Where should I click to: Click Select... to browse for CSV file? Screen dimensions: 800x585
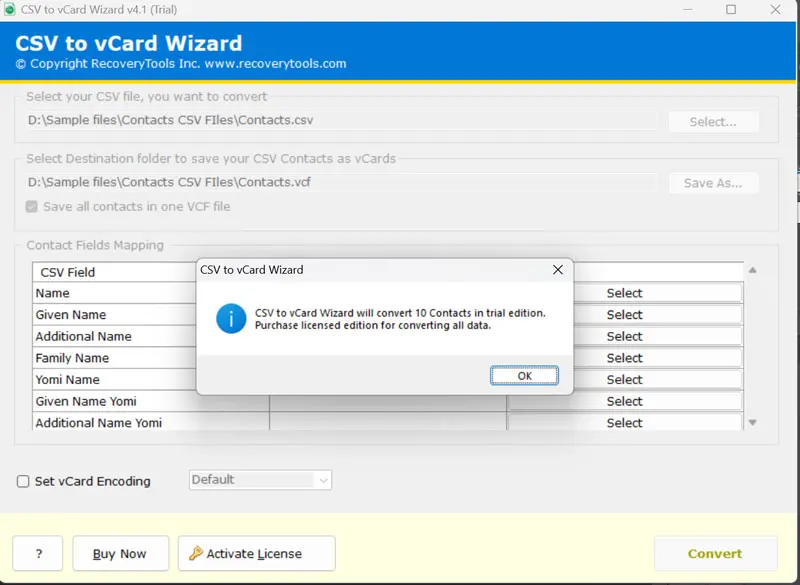[712, 121]
